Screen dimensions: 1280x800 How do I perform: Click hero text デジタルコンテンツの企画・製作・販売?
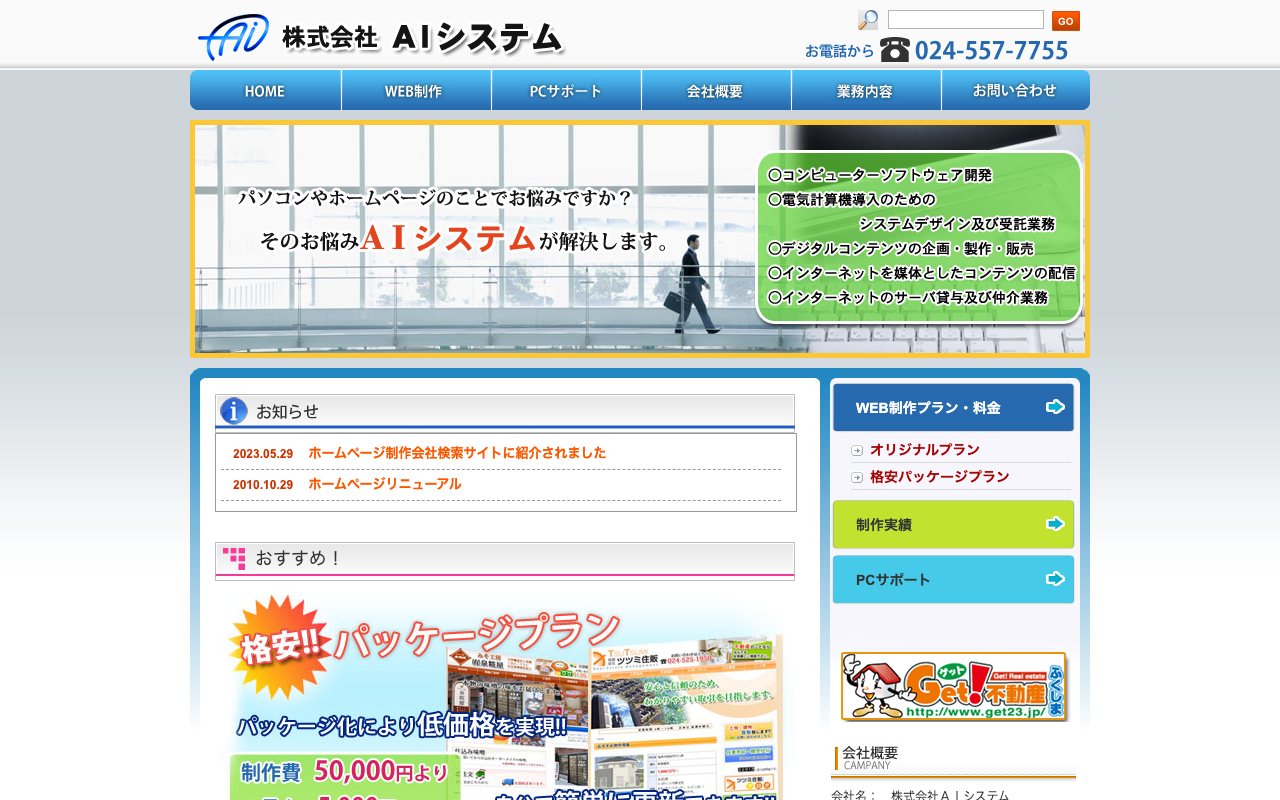901,248
